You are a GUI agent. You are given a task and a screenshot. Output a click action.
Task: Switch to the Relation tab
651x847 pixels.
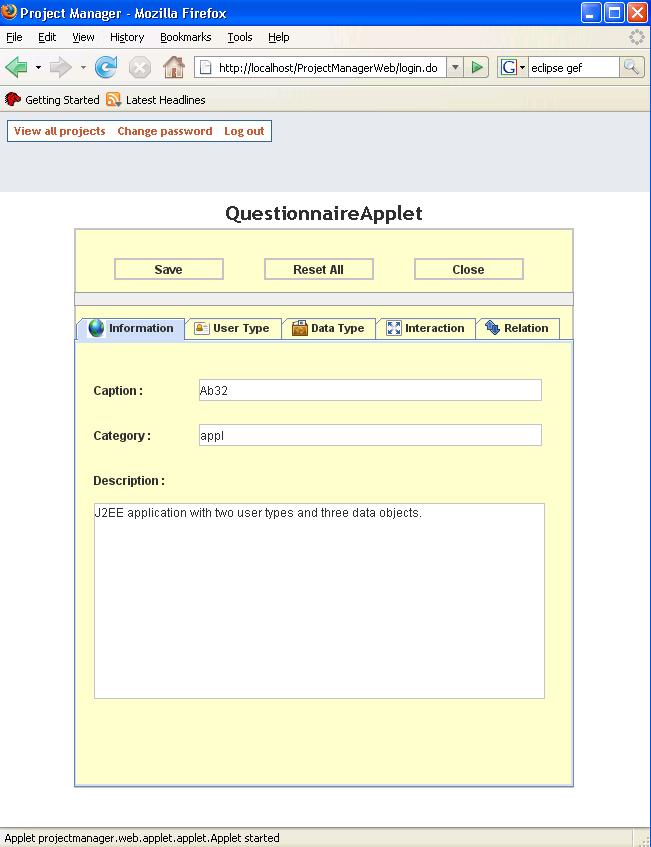(518, 328)
